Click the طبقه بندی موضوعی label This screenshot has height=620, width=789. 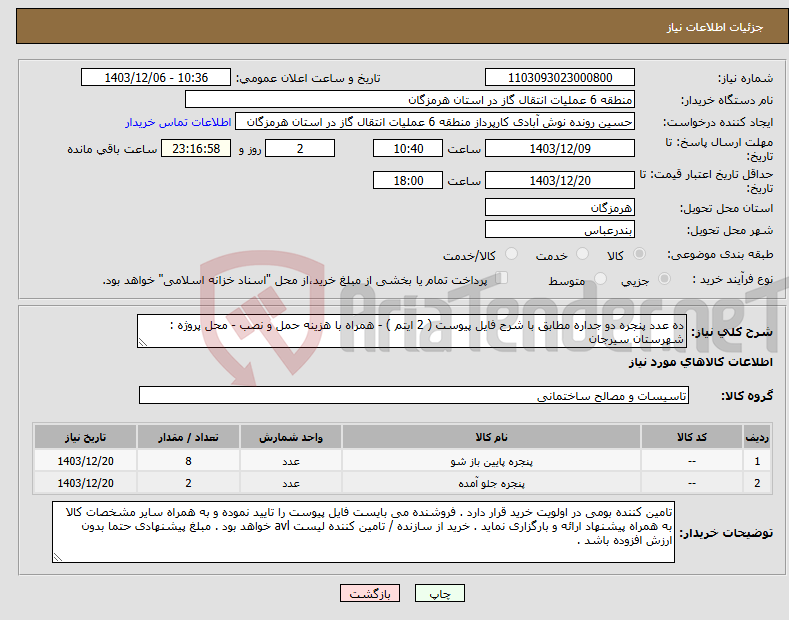720,254
